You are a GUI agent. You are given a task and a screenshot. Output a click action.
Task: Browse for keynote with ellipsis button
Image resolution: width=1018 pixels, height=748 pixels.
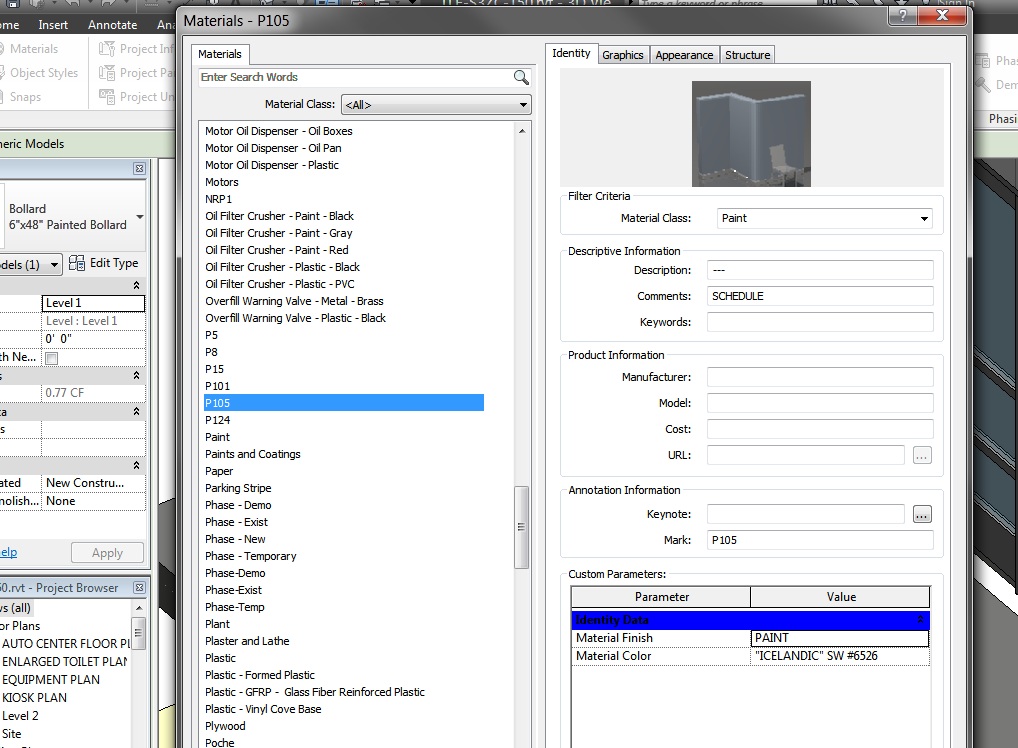pyautogui.click(x=922, y=514)
